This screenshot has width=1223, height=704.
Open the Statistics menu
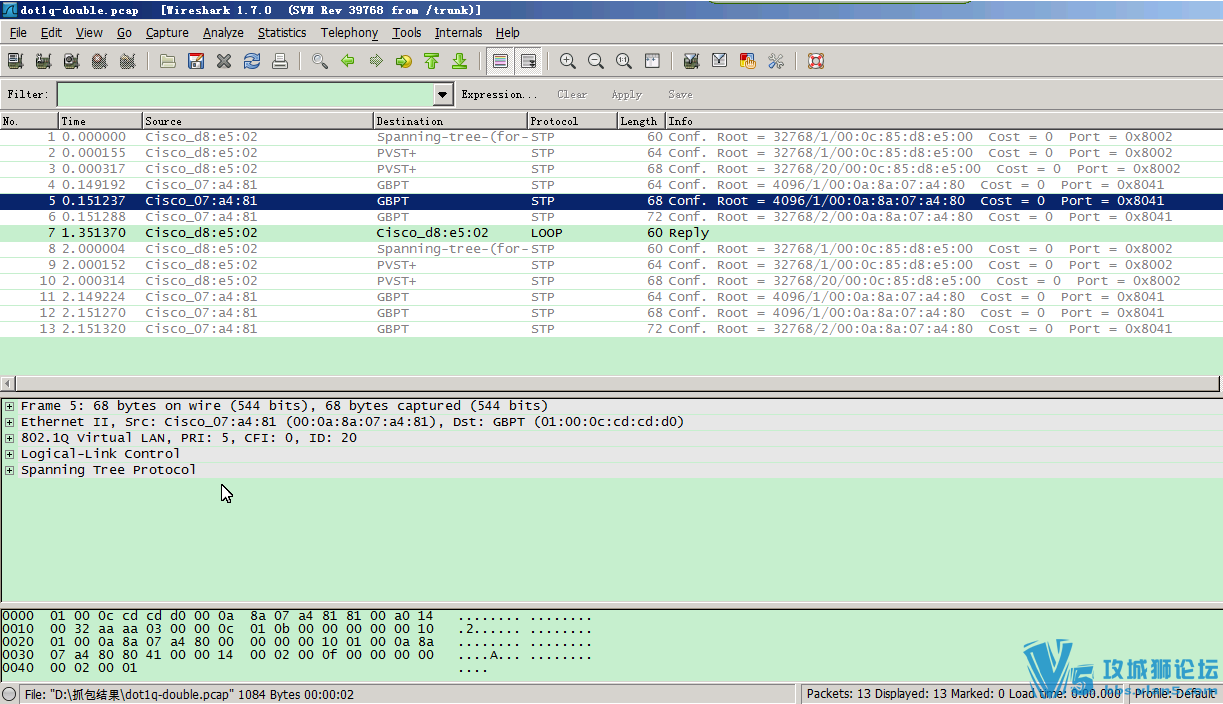pos(282,33)
